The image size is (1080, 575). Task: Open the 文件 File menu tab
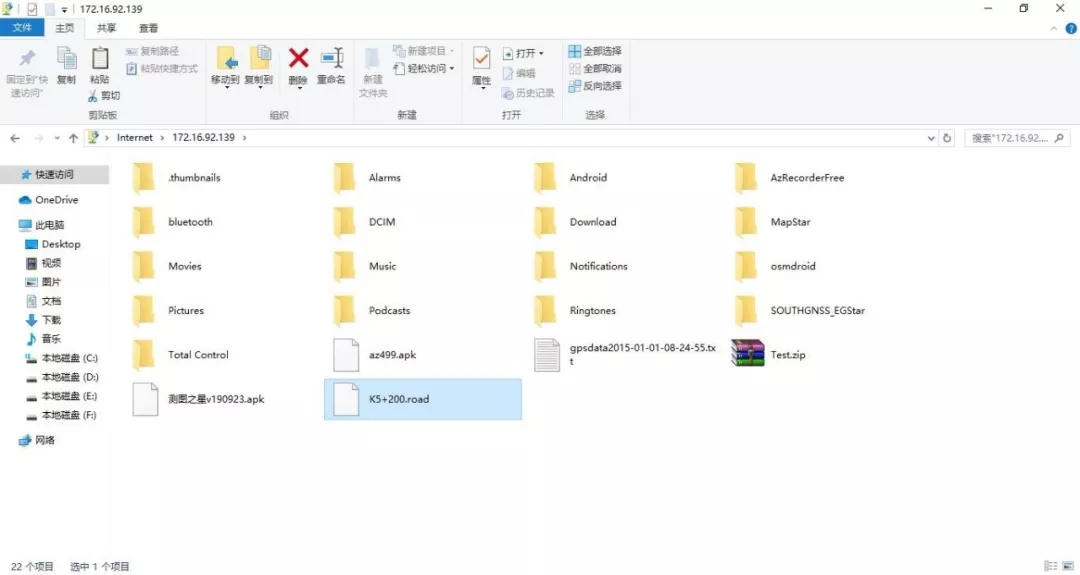click(22, 28)
